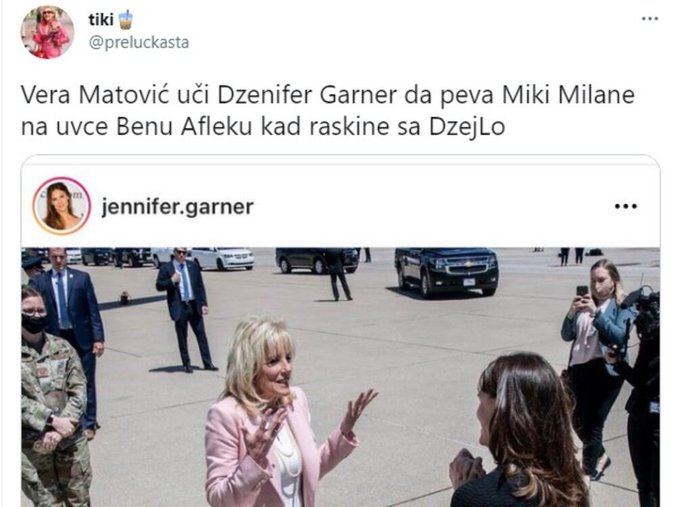Image resolution: width=676 pixels, height=507 pixels.
Task: Open tweet more options three-dot menu
Action: coord(650,19)
